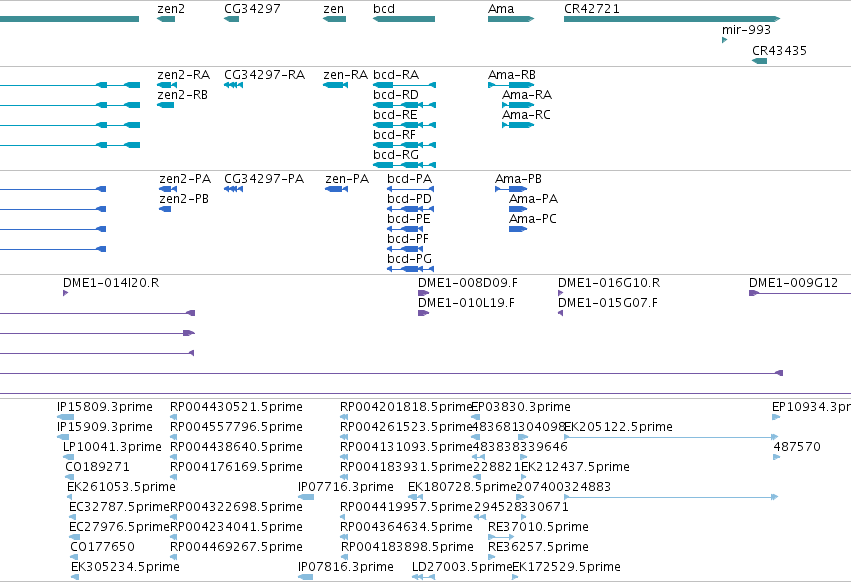Click the EK261053.5prime EST

pyautogui.click(x=69, y=497)
